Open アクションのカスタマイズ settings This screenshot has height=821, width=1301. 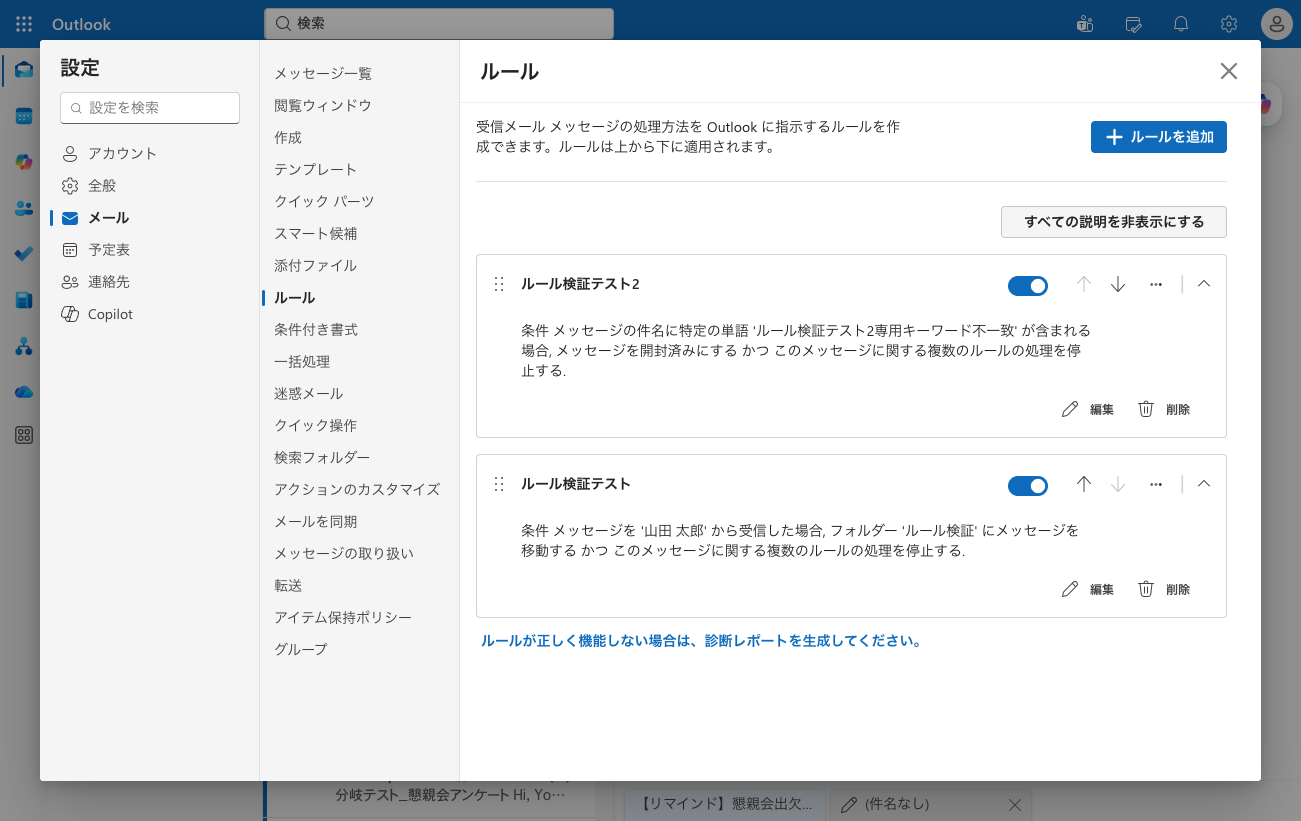[x=358, y=490]
